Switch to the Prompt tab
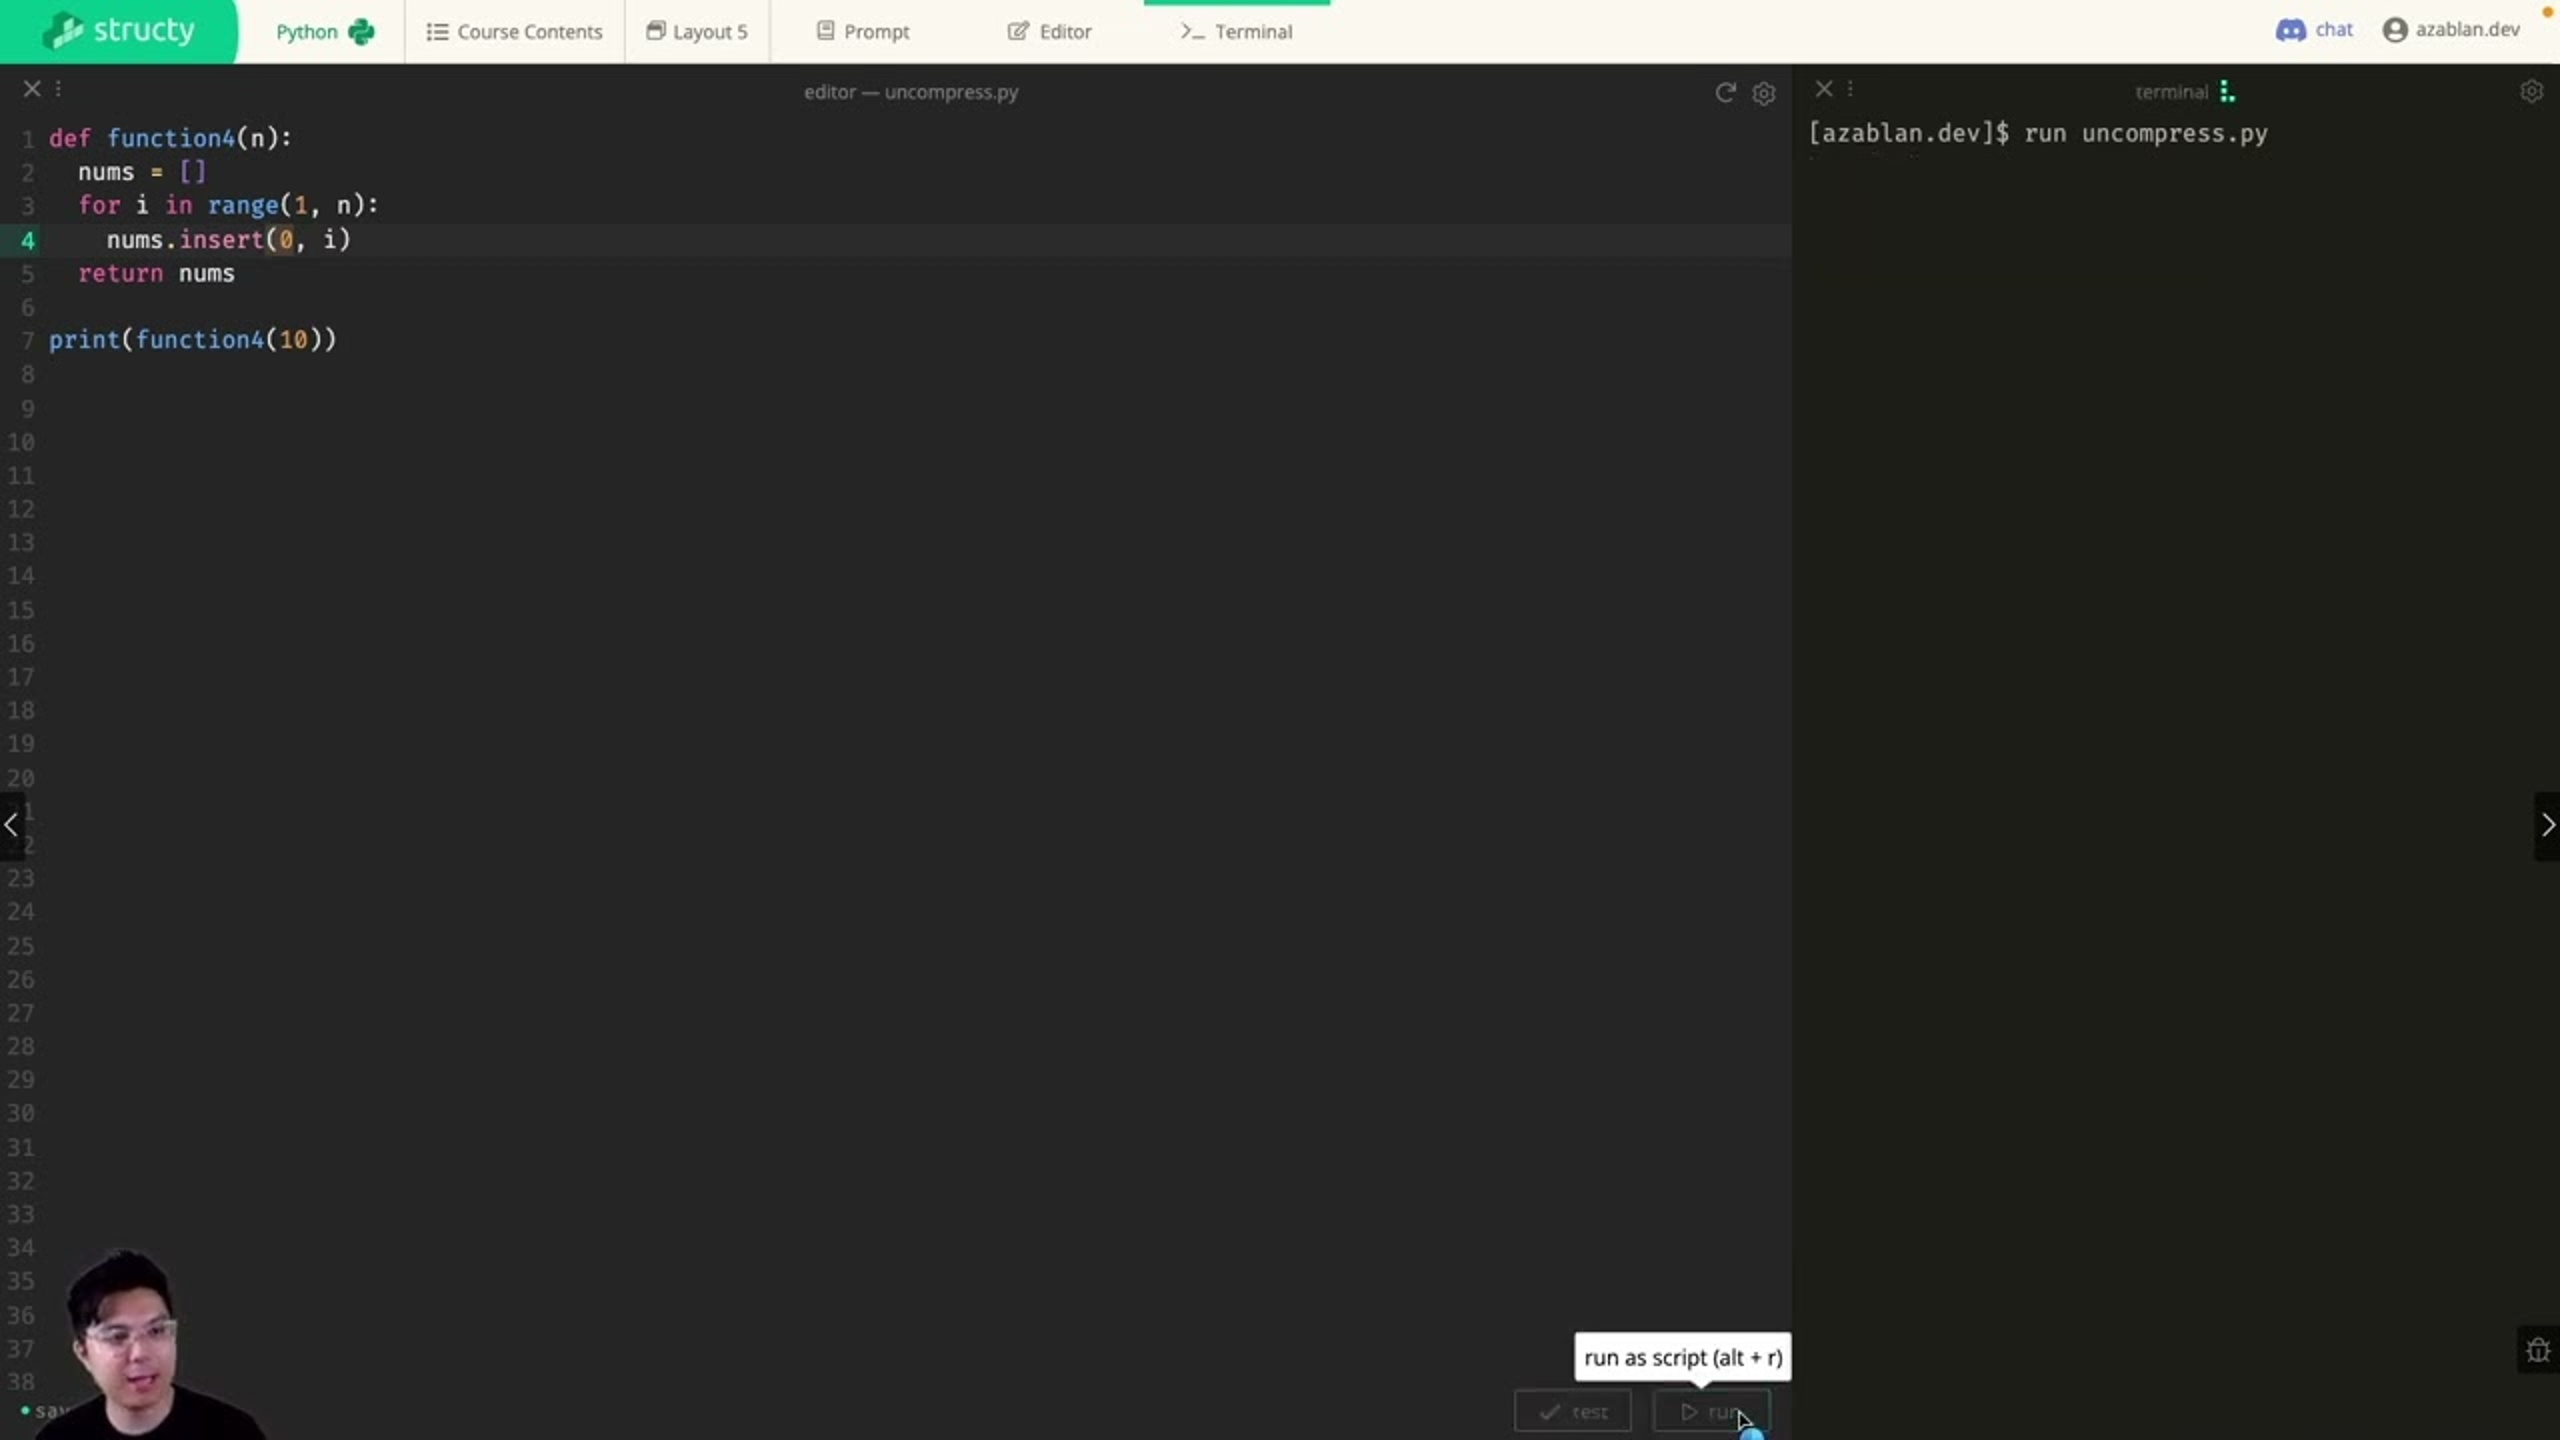 863,32
